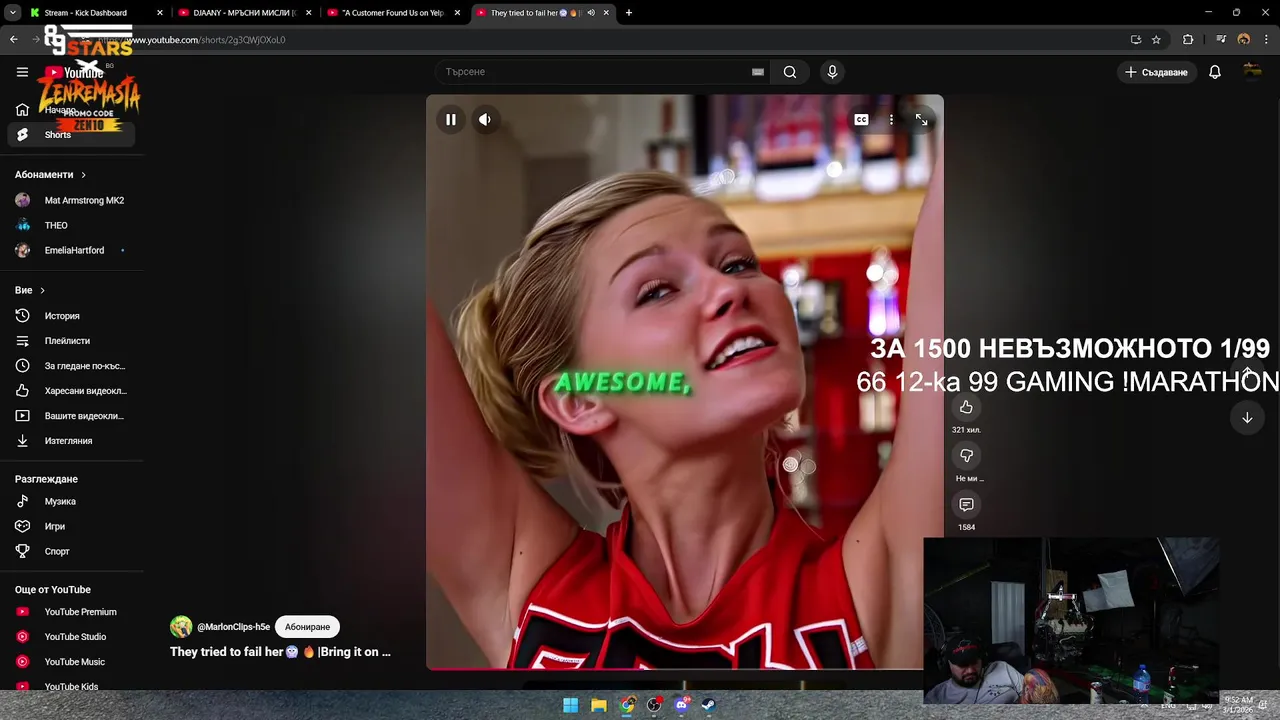Open the Short's three-dot options menu
The image size is (1280, 720).
pos(891,120)
